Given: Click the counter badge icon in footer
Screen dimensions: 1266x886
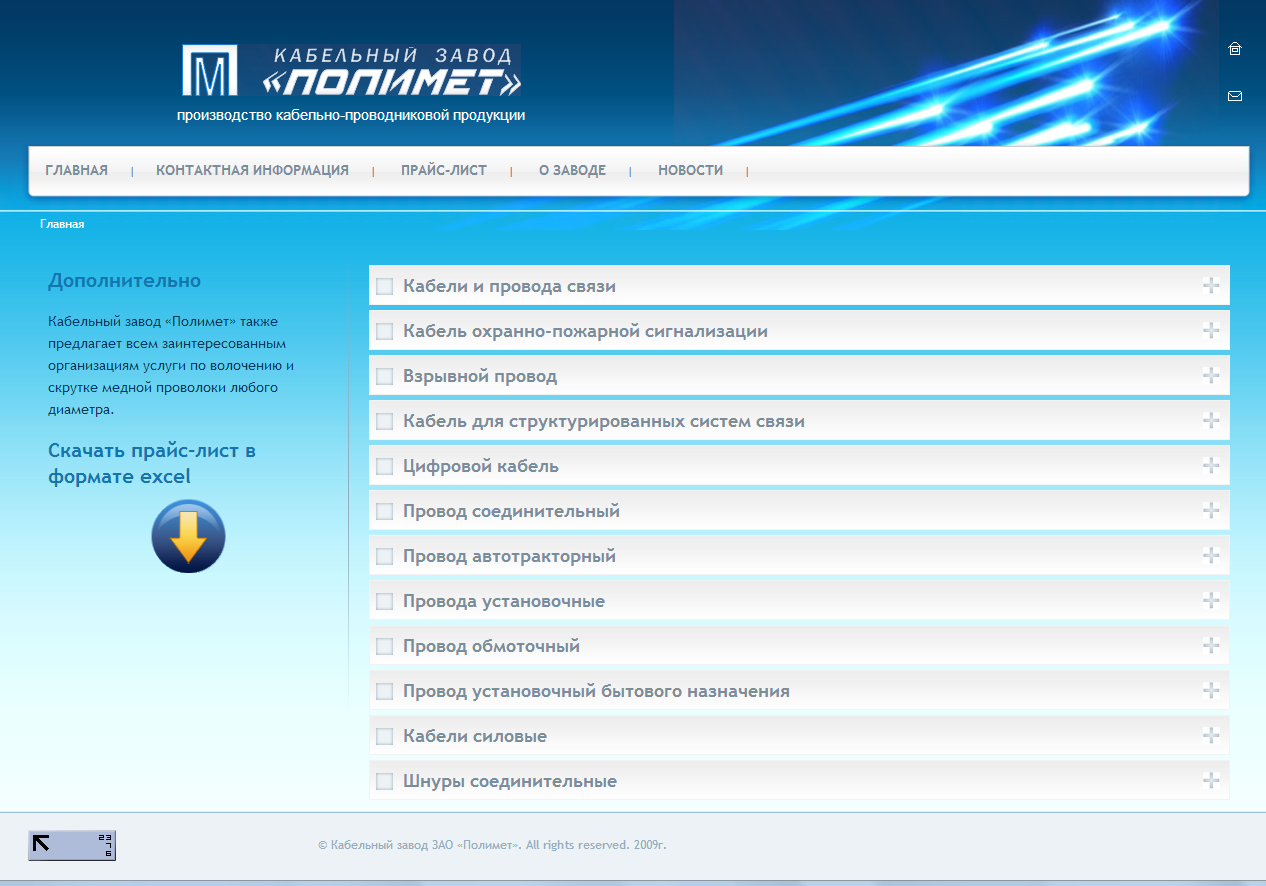Looking at the screenshot, I should [x=72, y=845].
